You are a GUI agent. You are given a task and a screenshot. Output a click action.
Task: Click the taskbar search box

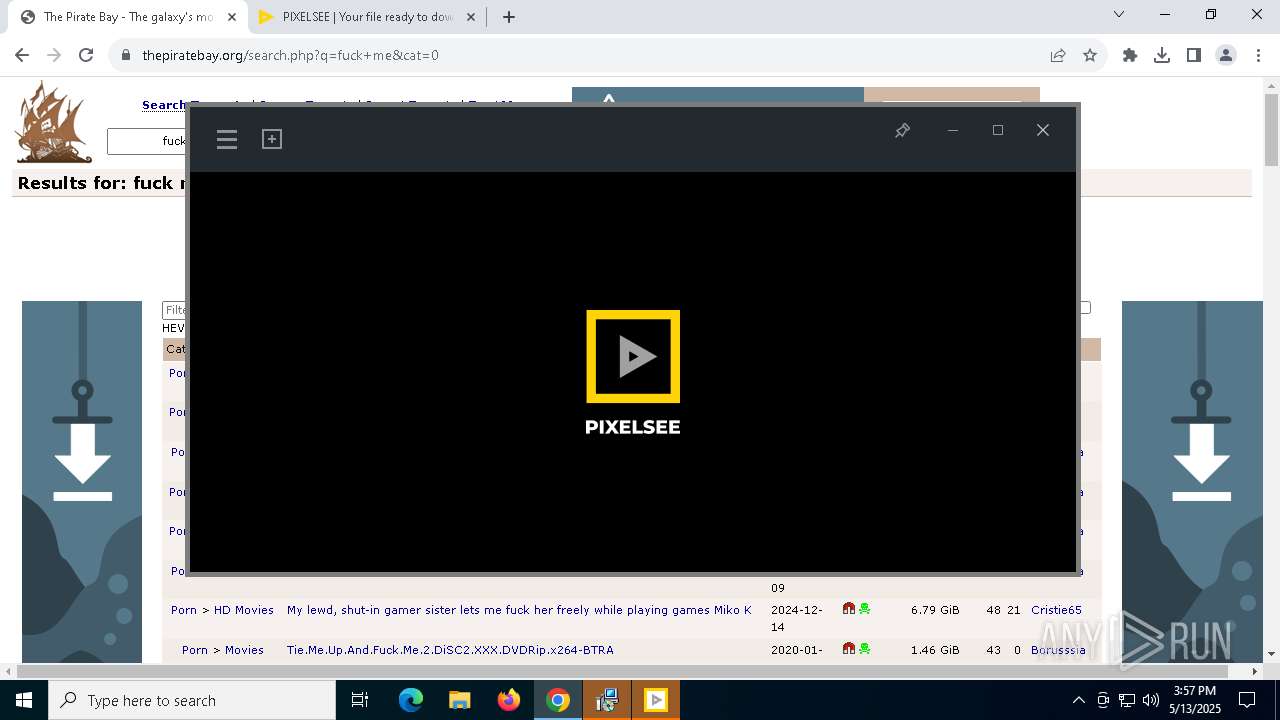pos(192,700)
